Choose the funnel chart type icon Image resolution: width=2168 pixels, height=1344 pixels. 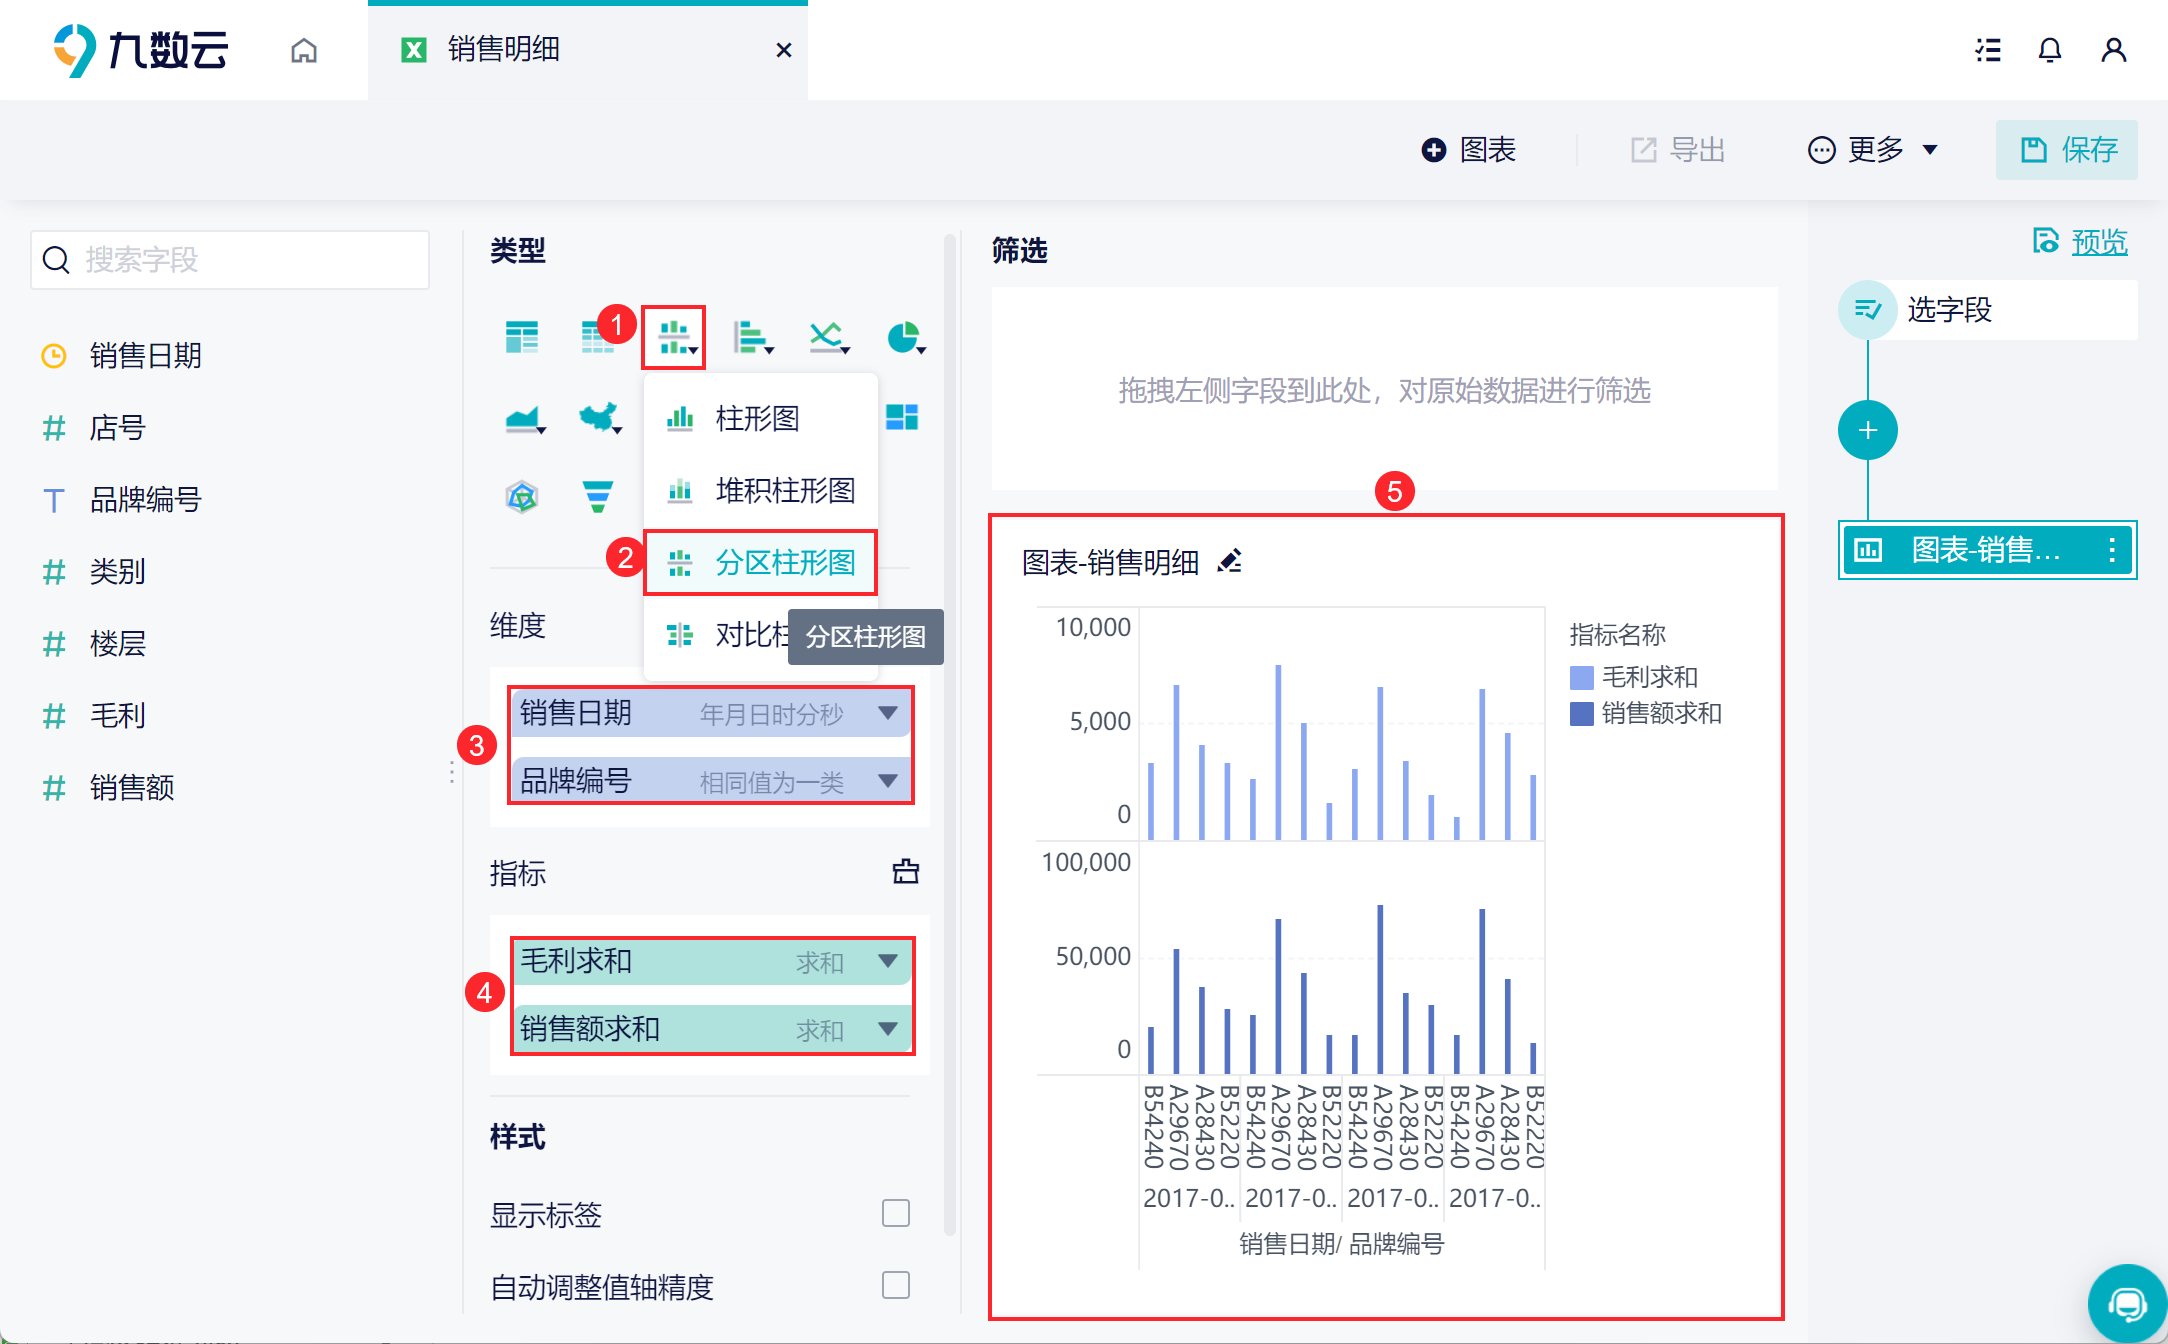[597, 496]
